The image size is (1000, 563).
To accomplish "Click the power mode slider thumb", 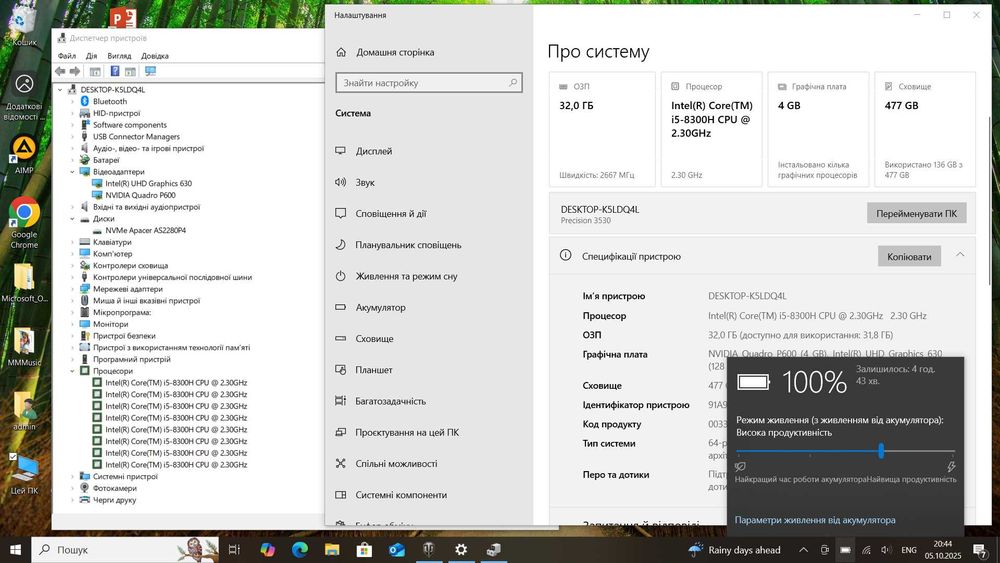I will [881, 451].
